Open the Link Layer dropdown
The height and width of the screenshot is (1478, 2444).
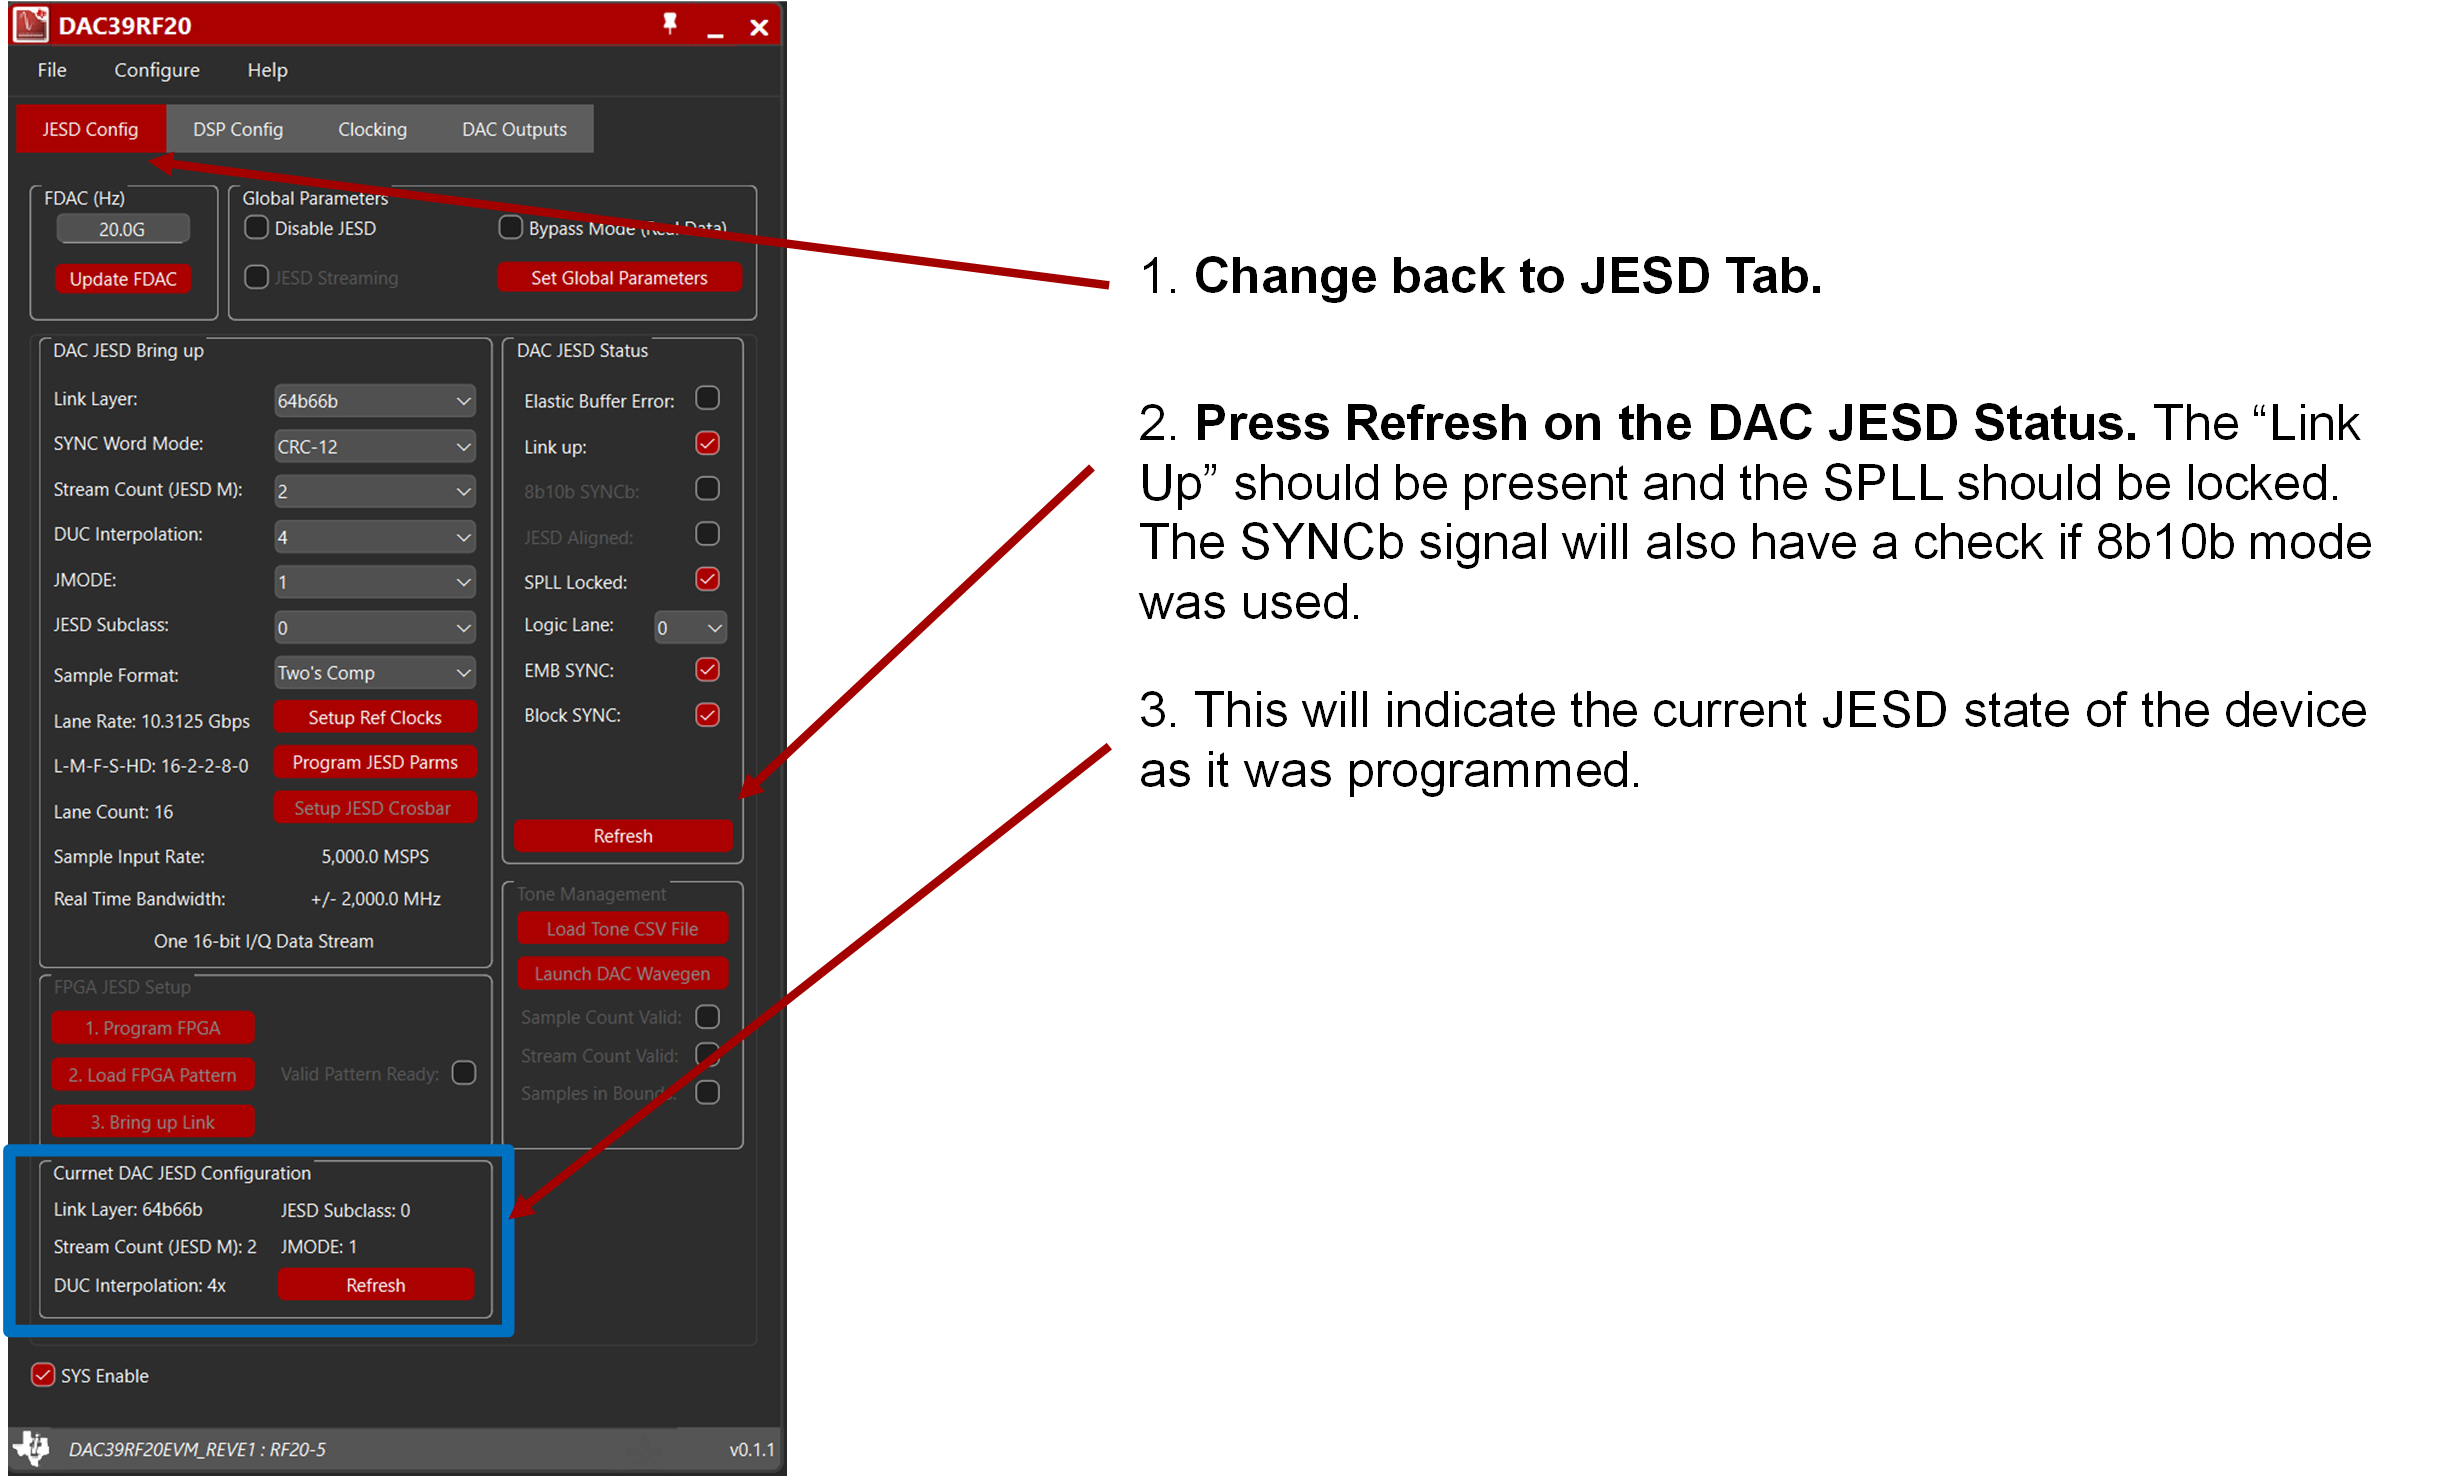[x=375, y=400]
